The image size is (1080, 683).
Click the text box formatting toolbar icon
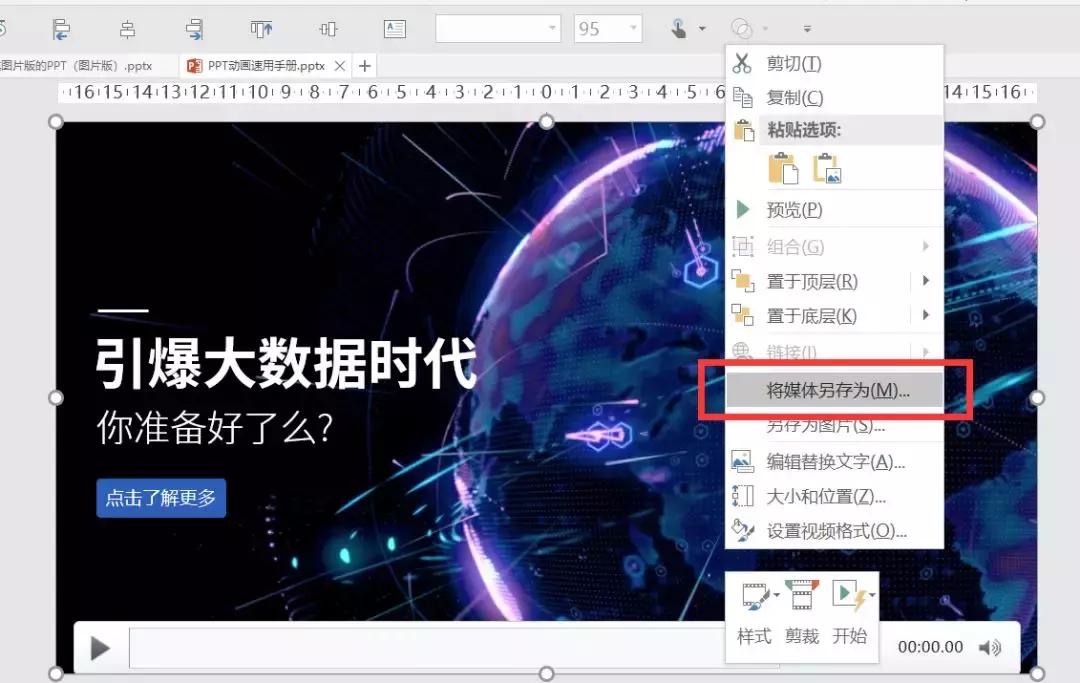[x=393, y=28]
